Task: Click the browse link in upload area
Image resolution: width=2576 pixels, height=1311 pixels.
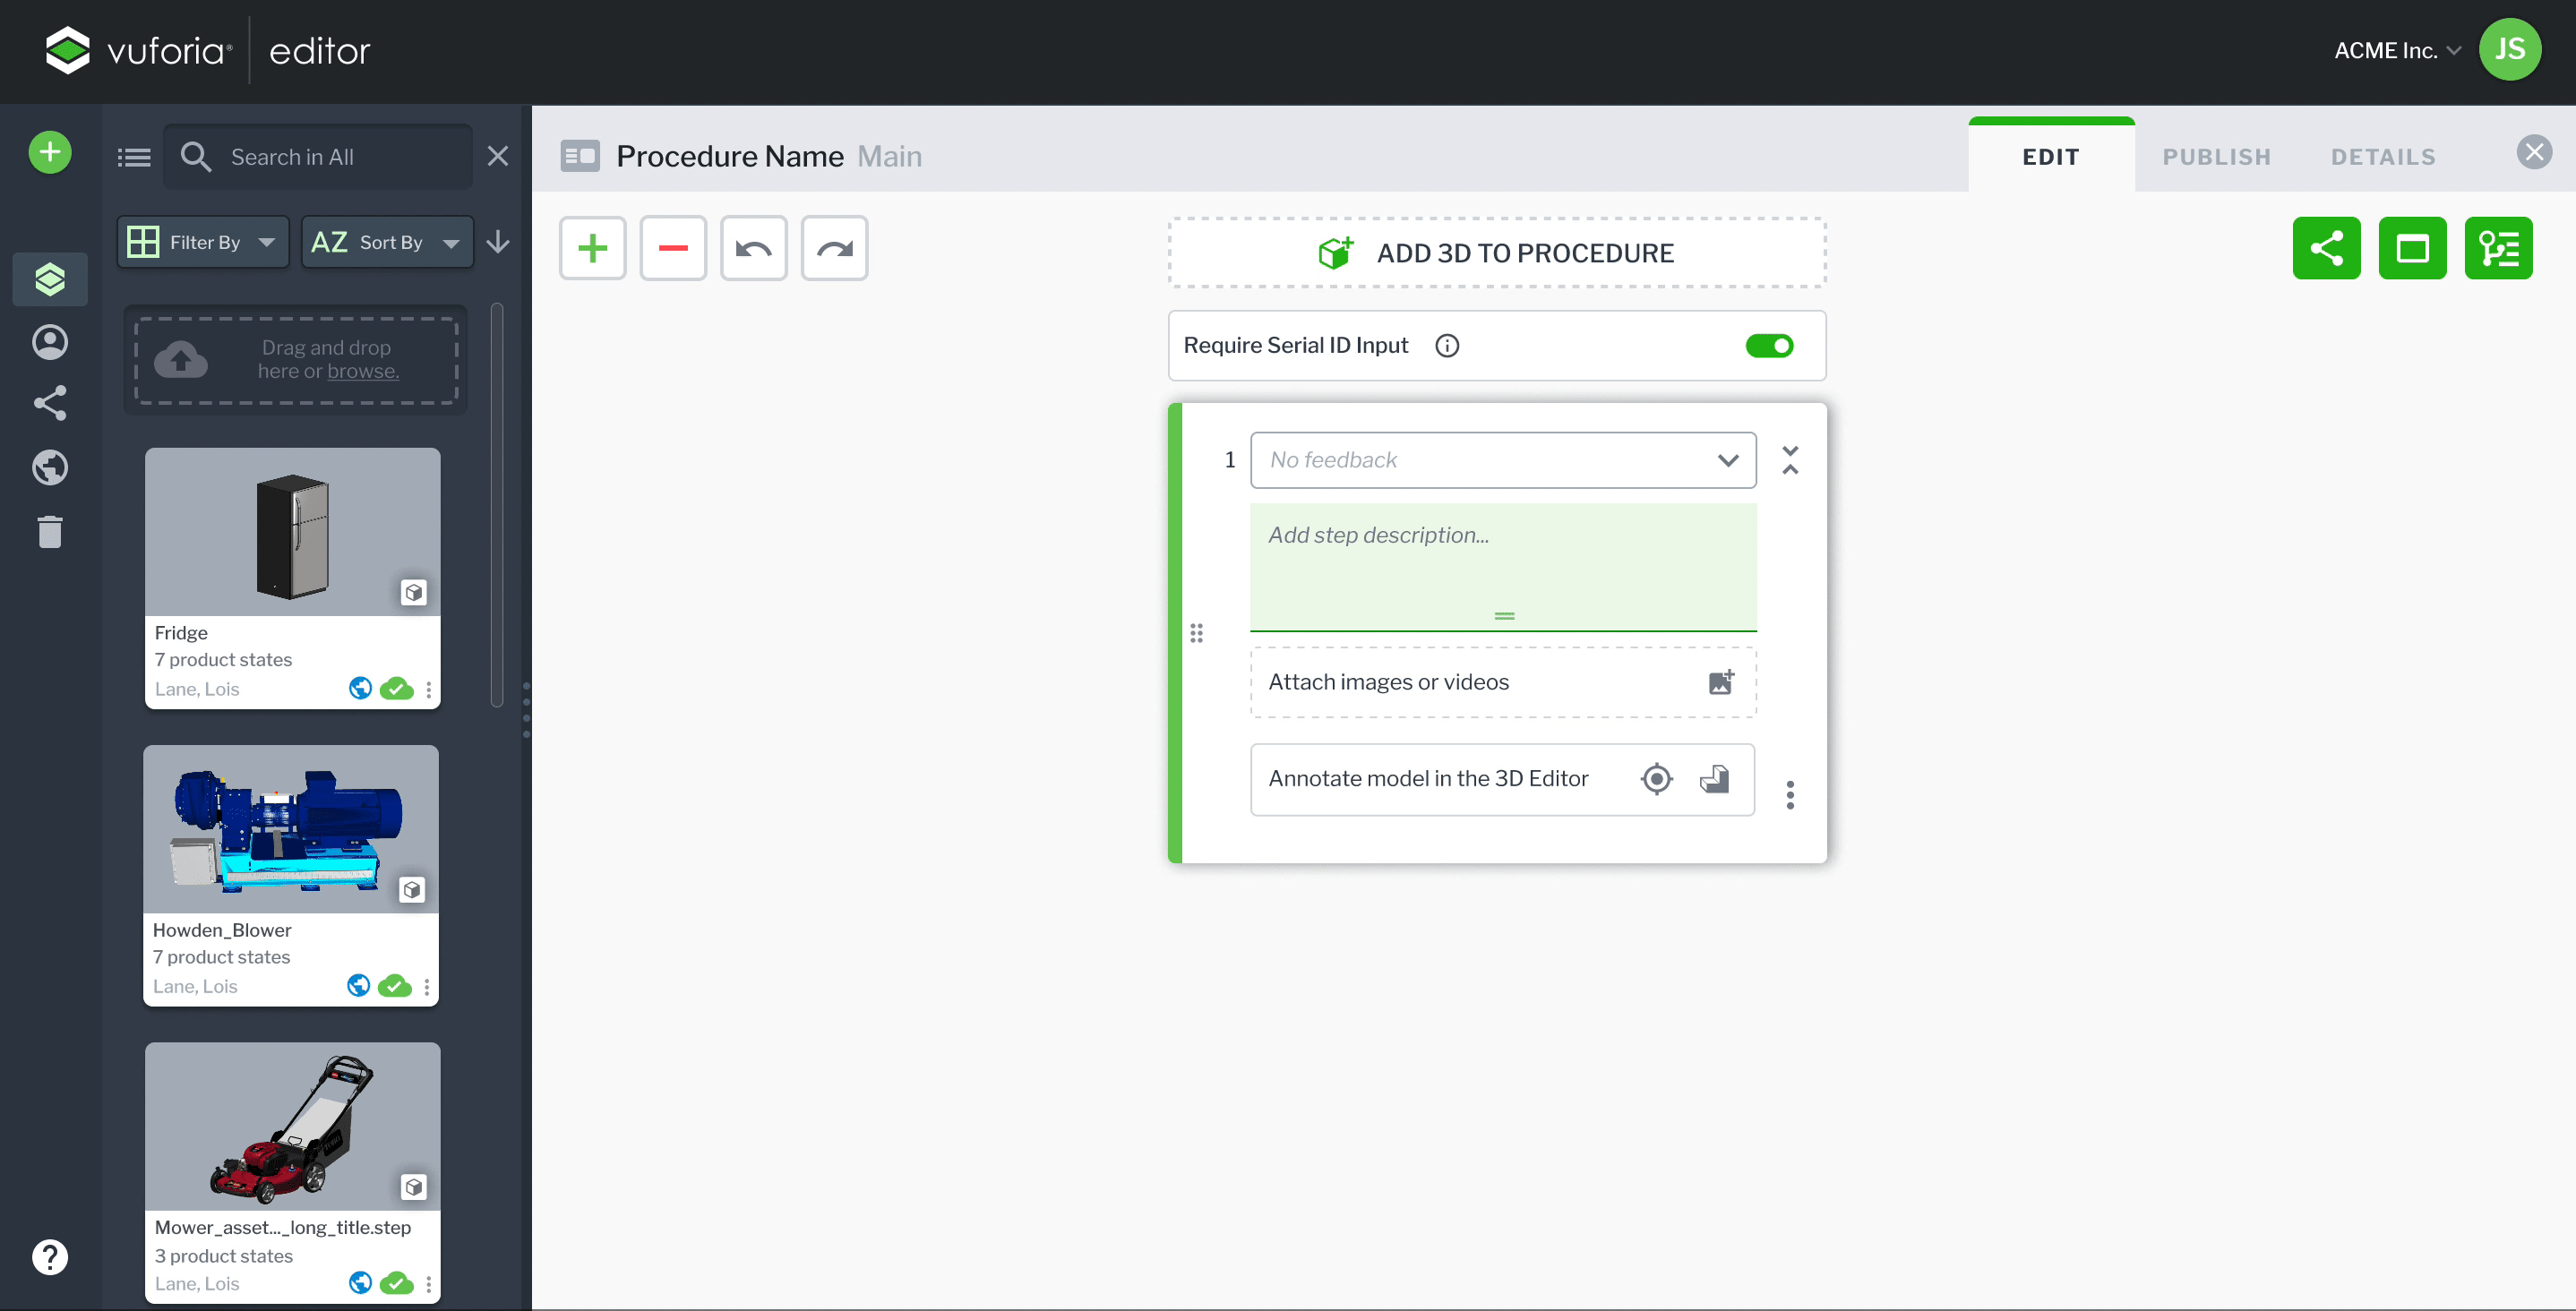Action: (362, 371)
